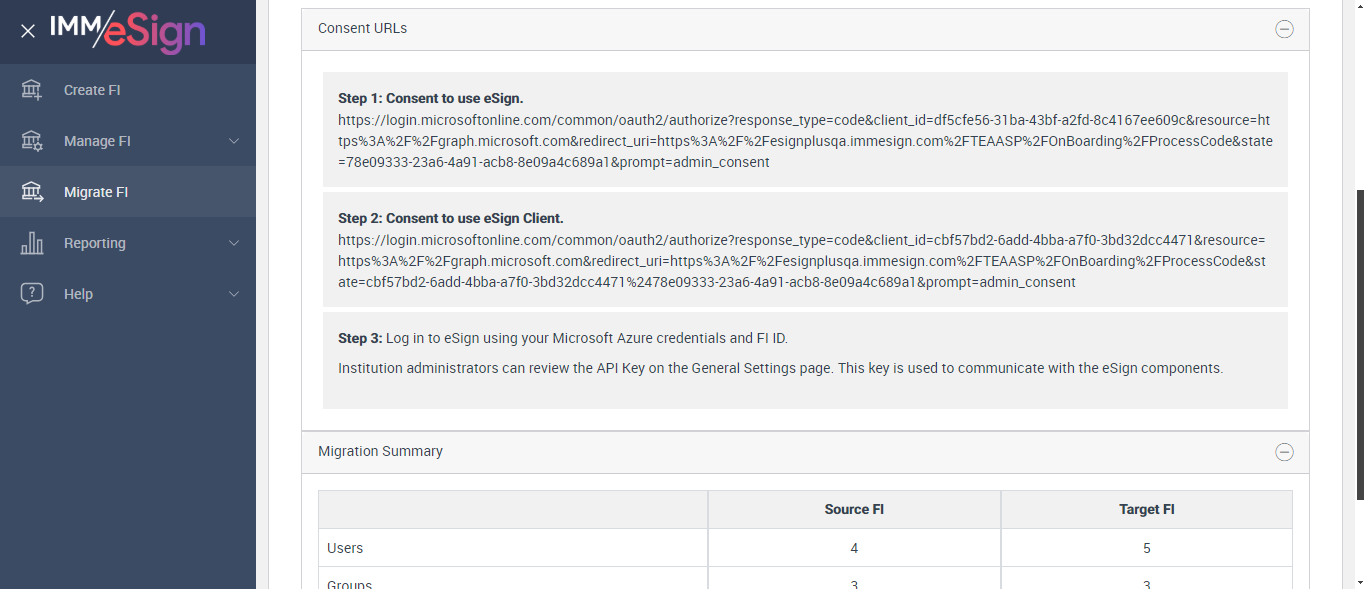Click the Target FI column header
This screenshot has width=1366, height=589.
[x=1146, y=509]
